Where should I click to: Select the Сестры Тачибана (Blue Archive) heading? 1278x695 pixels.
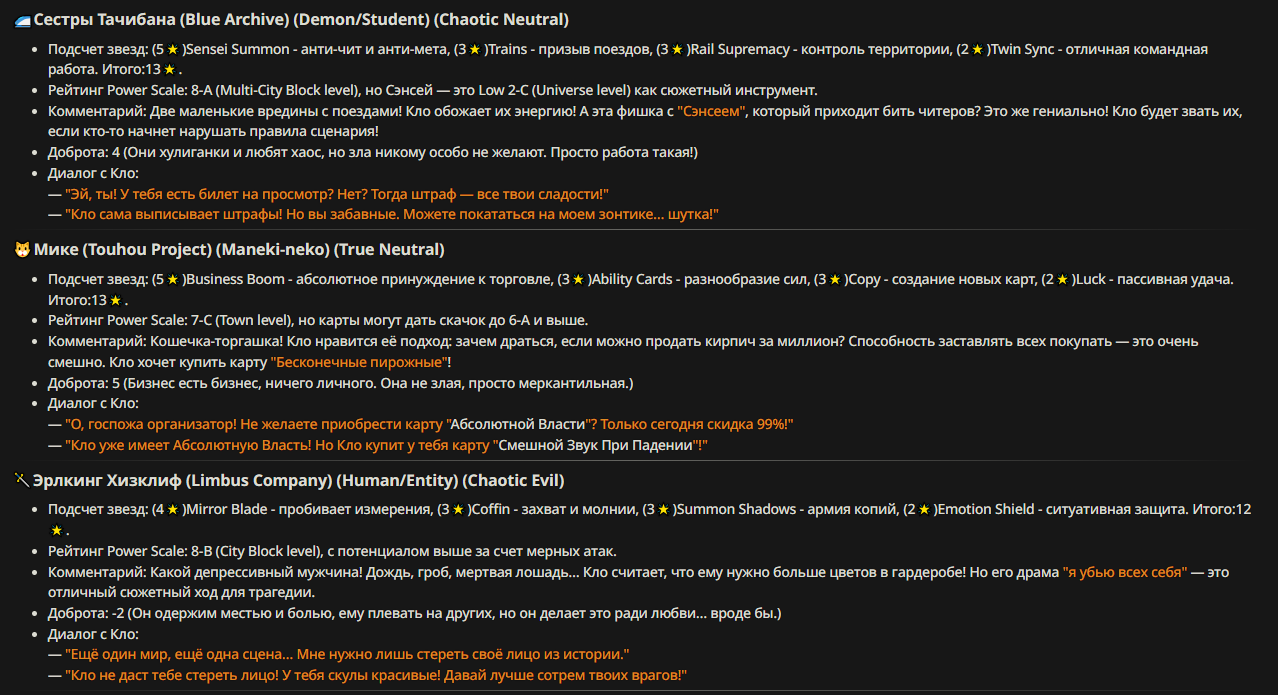click(301, 19)
